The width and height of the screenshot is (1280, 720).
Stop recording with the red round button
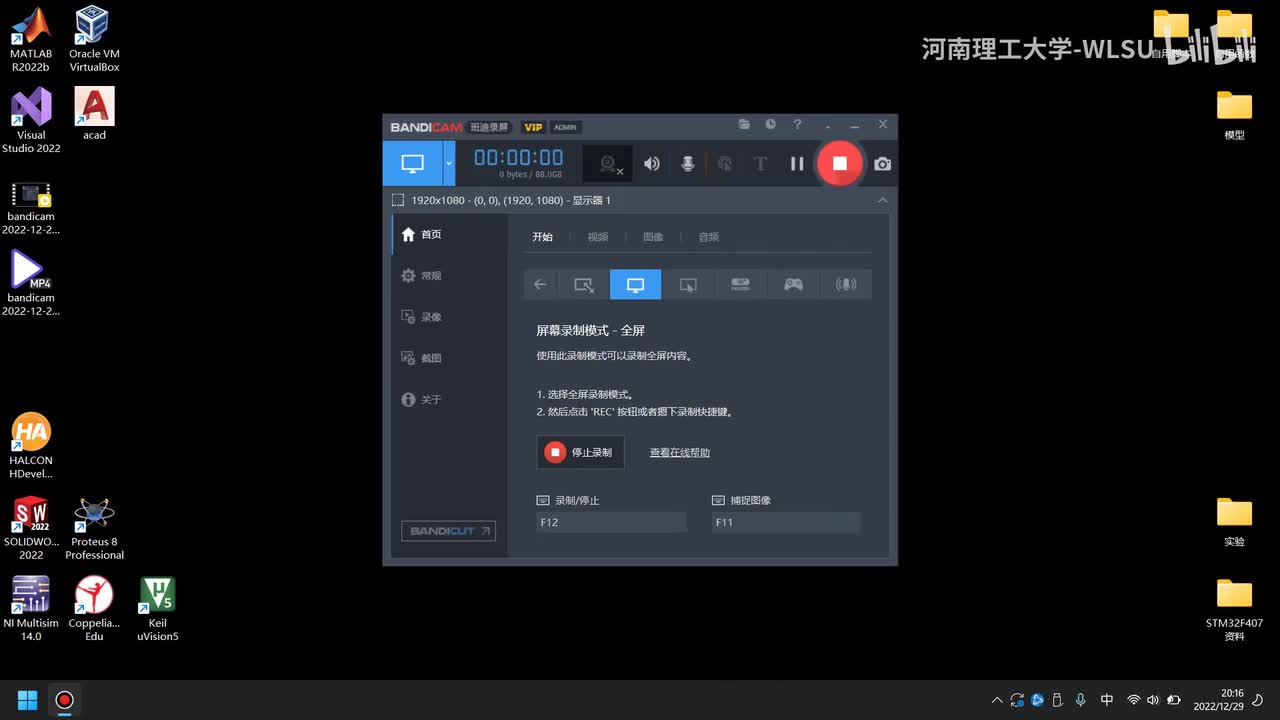coord(840,163)
